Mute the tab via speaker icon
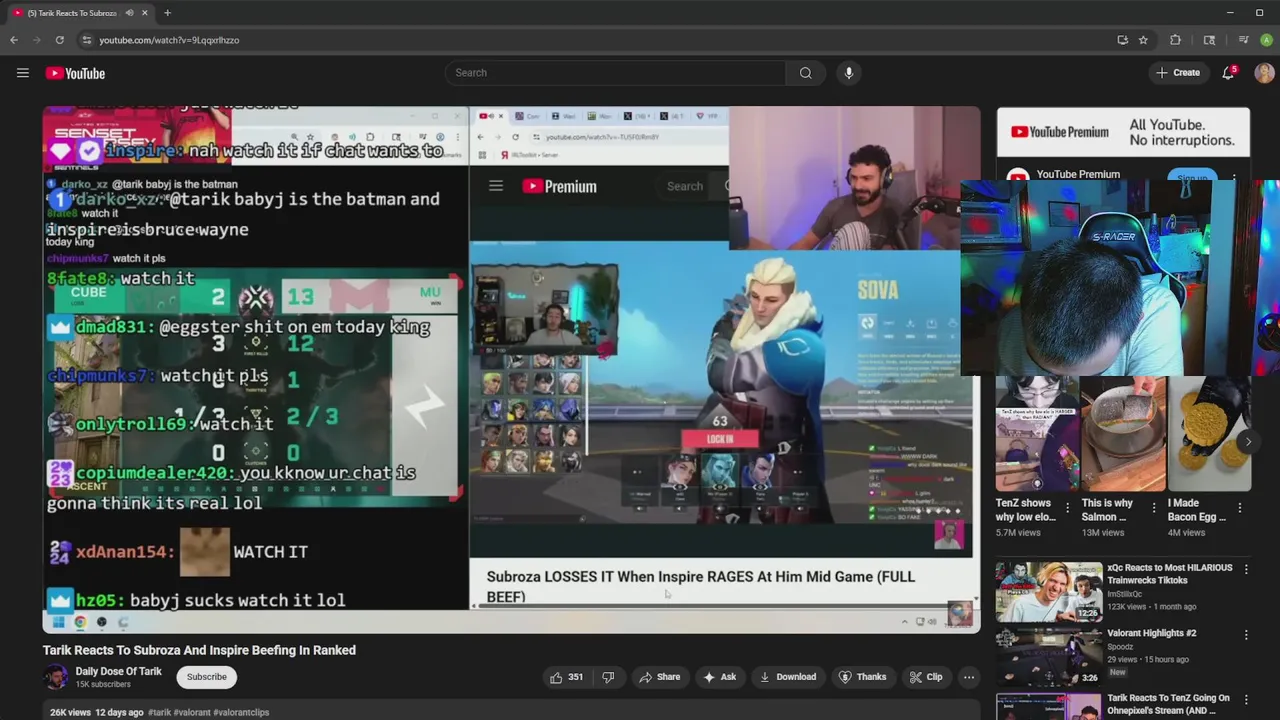 click(129, 13)
